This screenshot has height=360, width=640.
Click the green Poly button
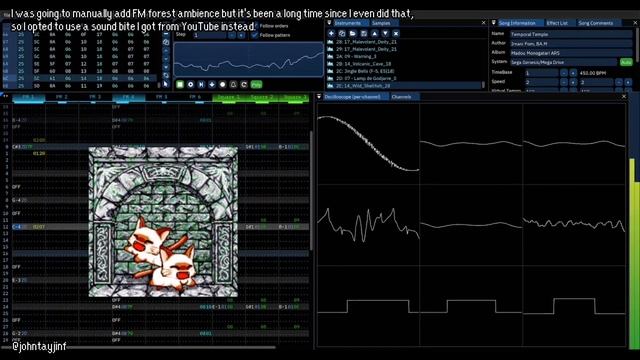pyautogui.click(x=256, y=84)
